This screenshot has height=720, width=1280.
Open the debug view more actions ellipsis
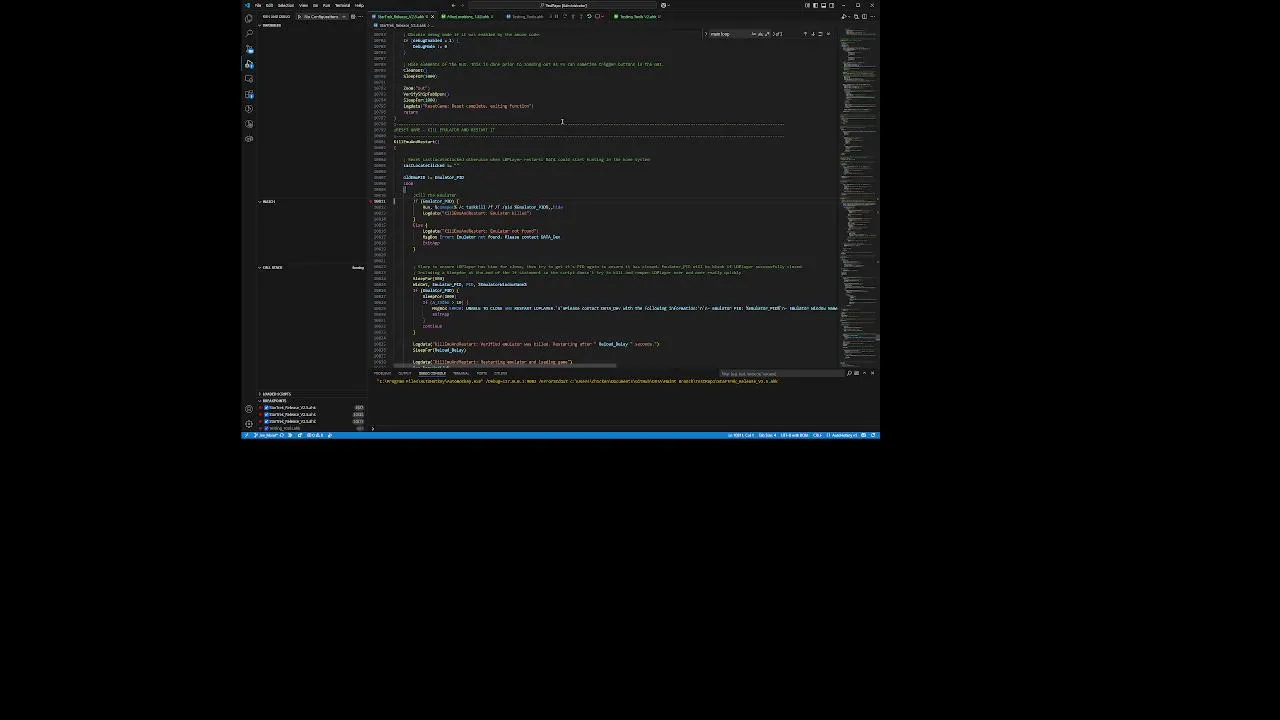point(361,17)
